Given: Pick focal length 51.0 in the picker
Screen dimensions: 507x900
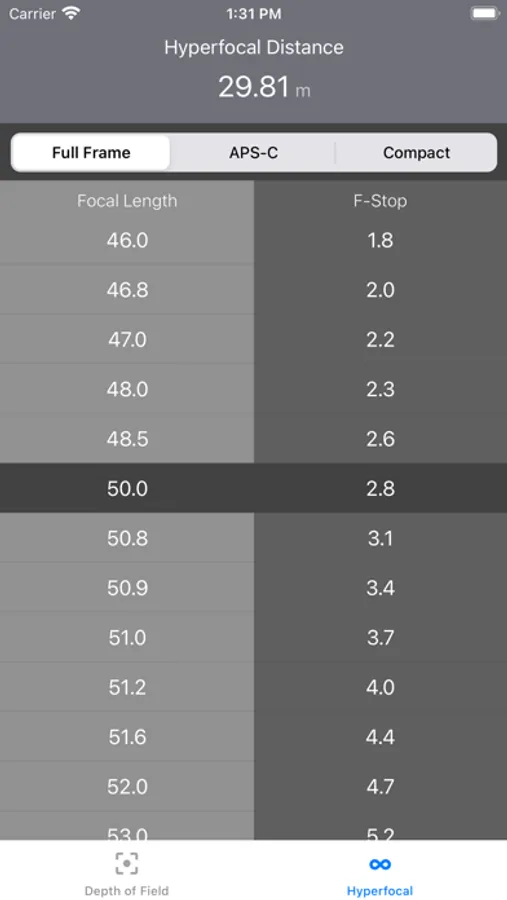Looking at the screenshot, I should click(127, 638).
